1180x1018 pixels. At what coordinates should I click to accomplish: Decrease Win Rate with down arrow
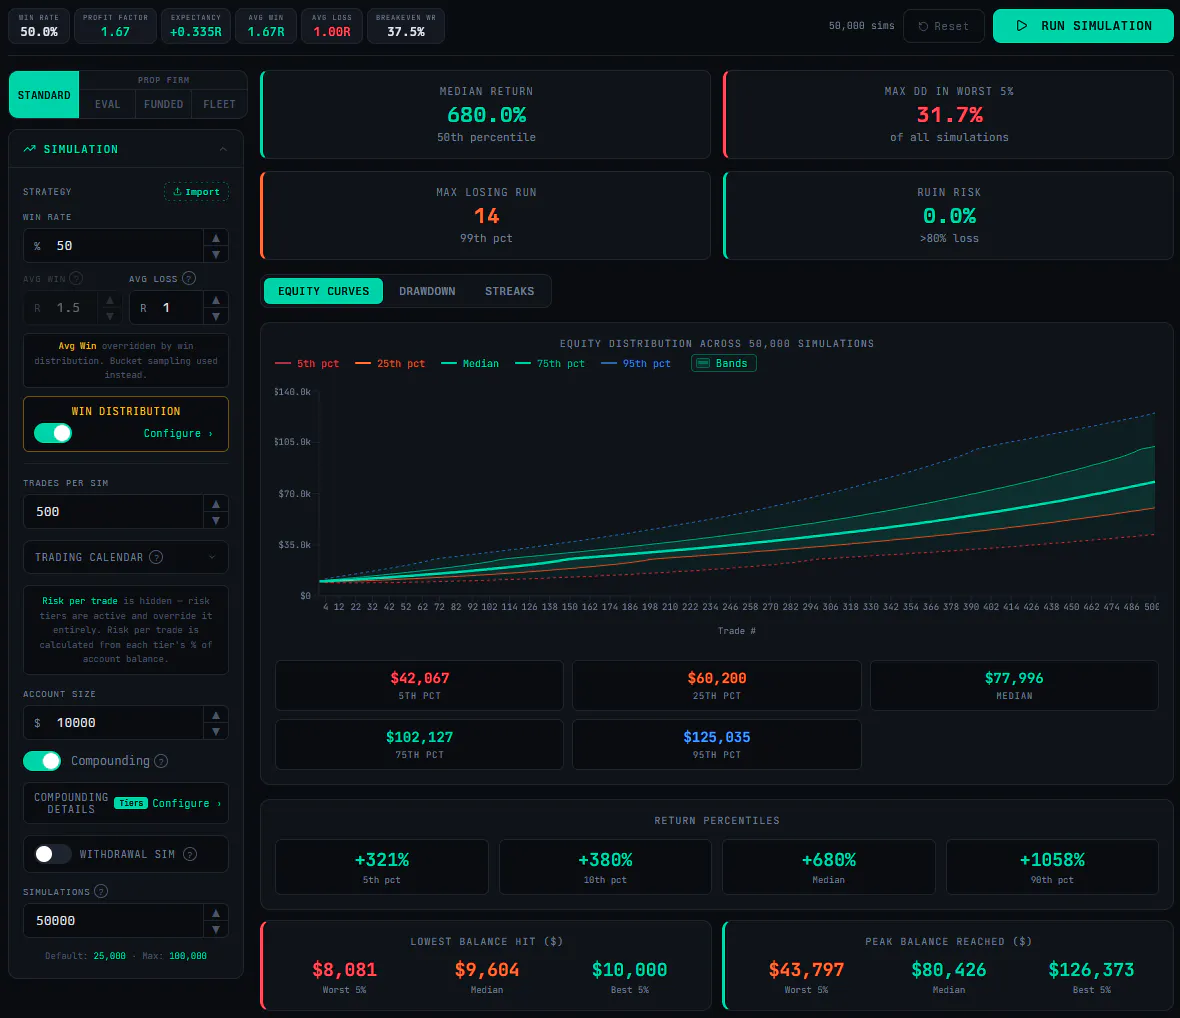coord(216,254)
